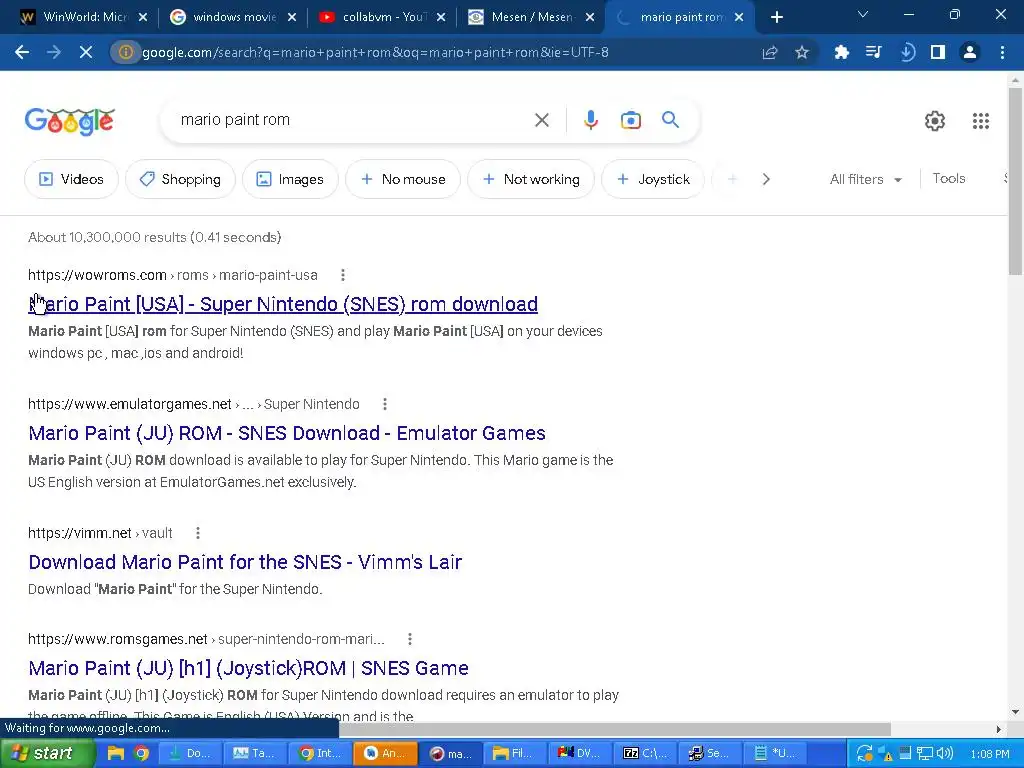Open Chrome's three-dot menu
1024x768 pixels.
click(1002, 52)
